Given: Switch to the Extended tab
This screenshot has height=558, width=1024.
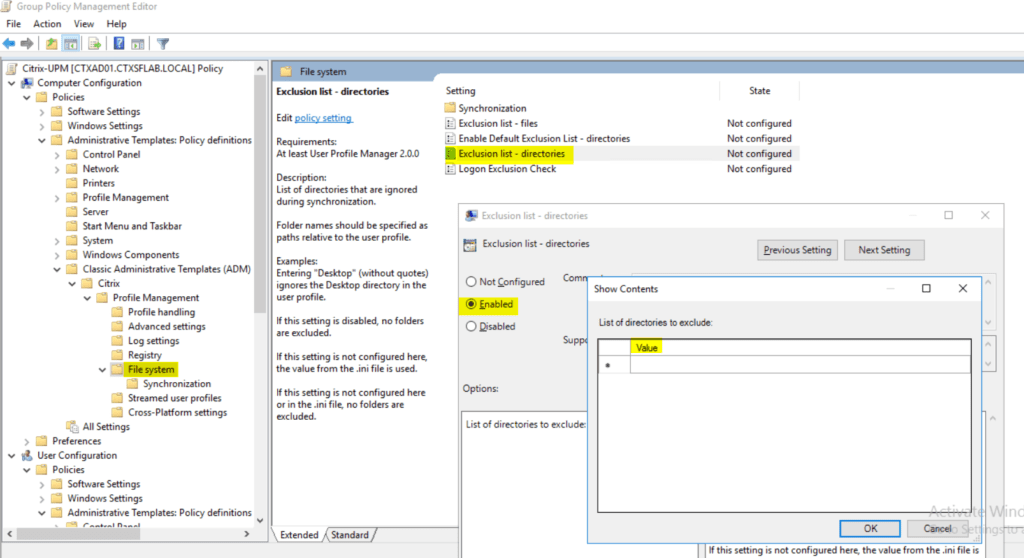Looking at the screenshot, I should [299, 534].
